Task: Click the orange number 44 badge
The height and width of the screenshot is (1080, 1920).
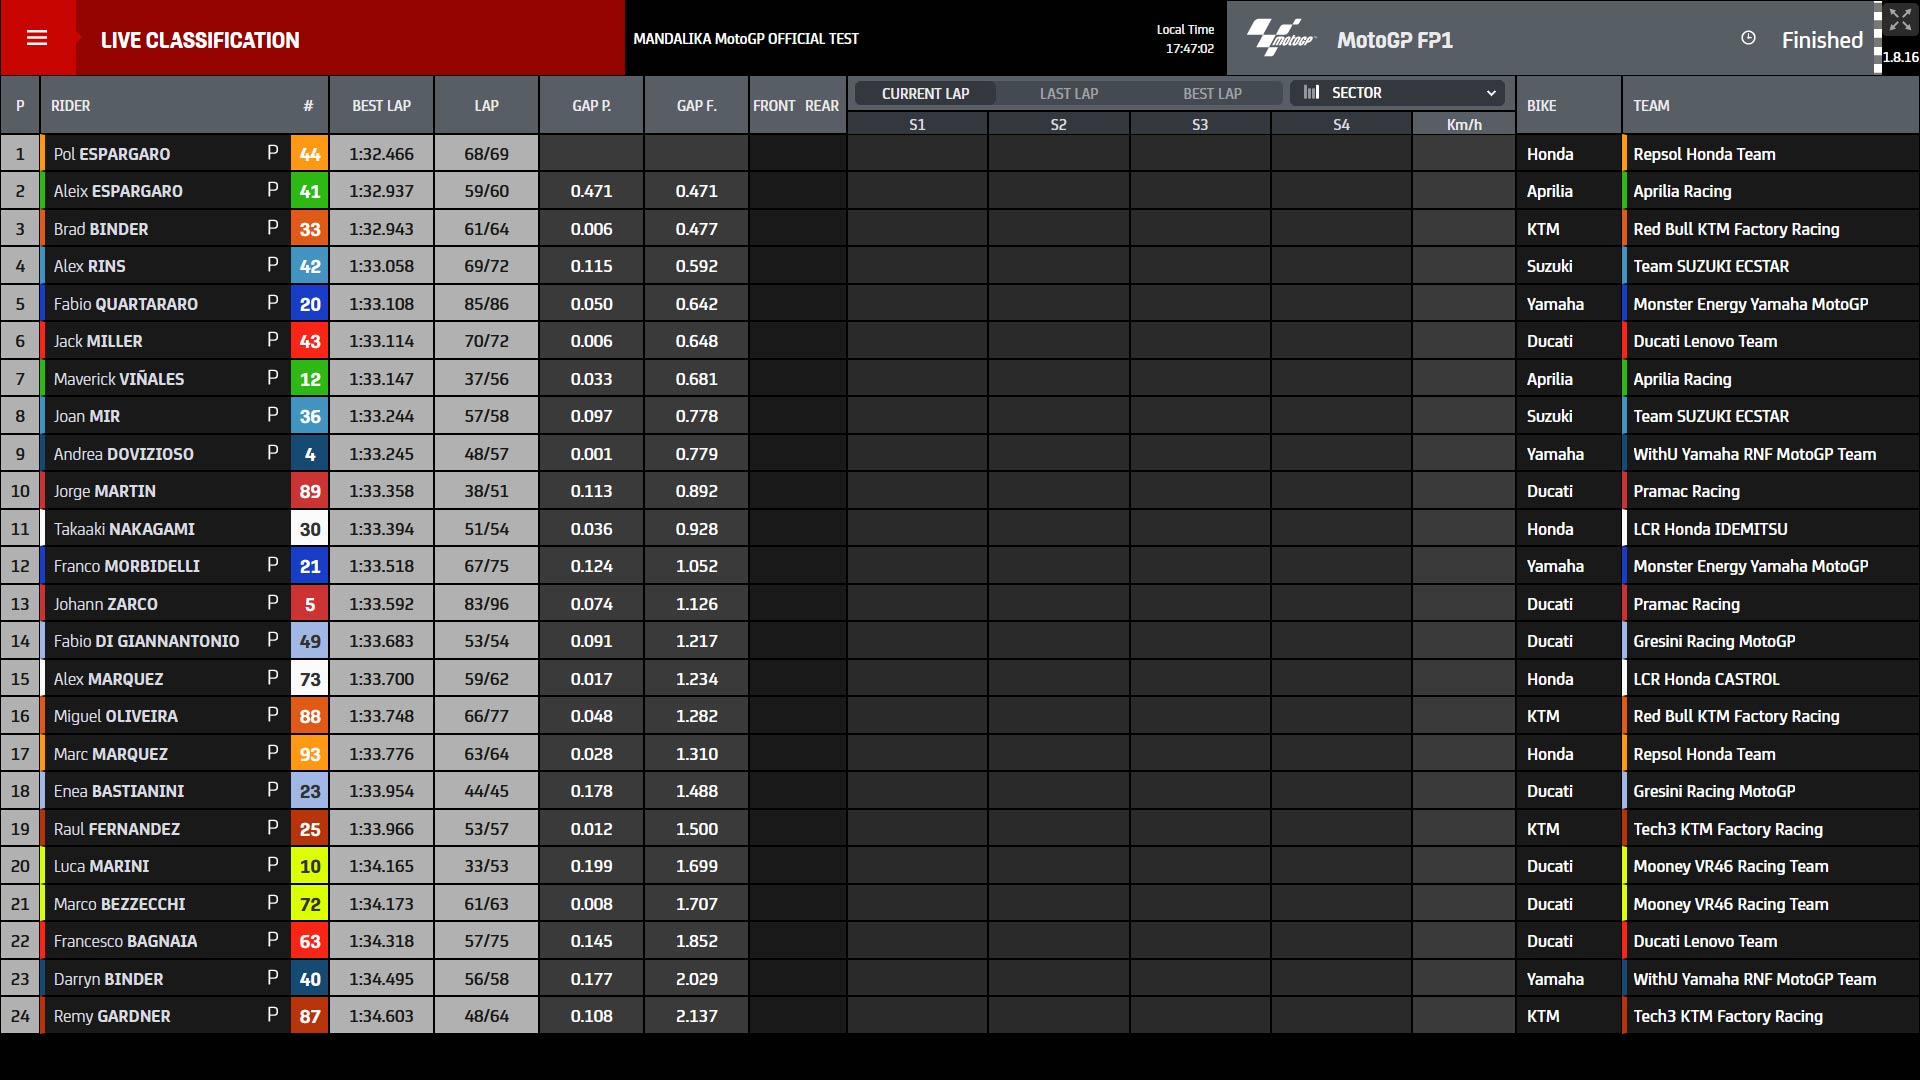Action: [310, 154]
